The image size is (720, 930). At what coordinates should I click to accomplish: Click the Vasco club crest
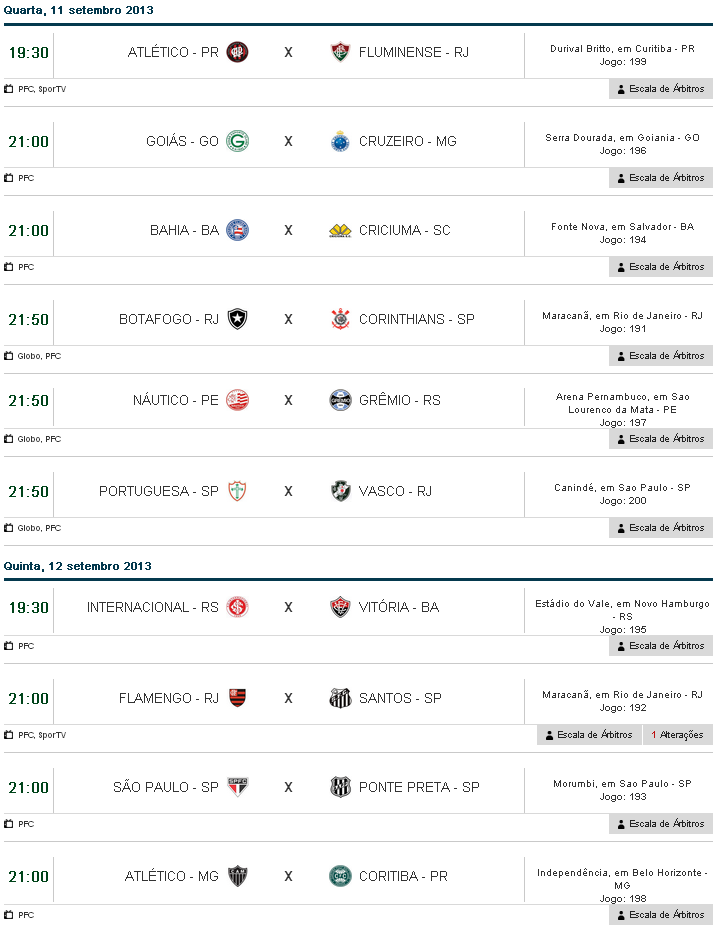341,491
